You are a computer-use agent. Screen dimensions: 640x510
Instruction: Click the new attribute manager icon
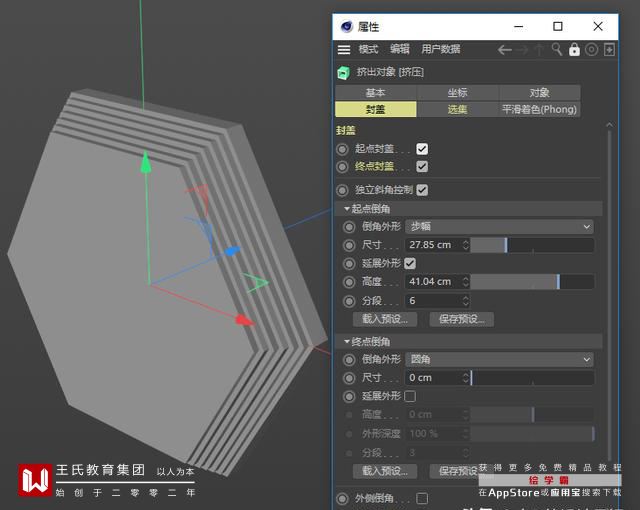tap(609, 50)
